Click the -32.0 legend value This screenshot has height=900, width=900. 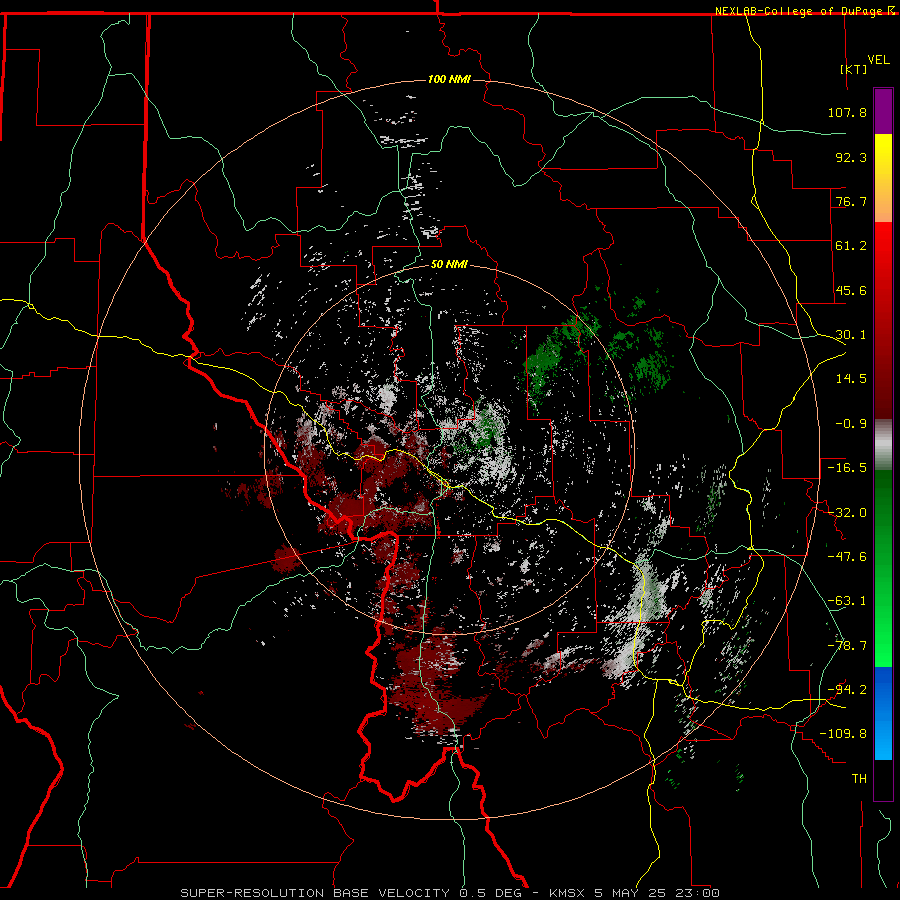(847, 513)
